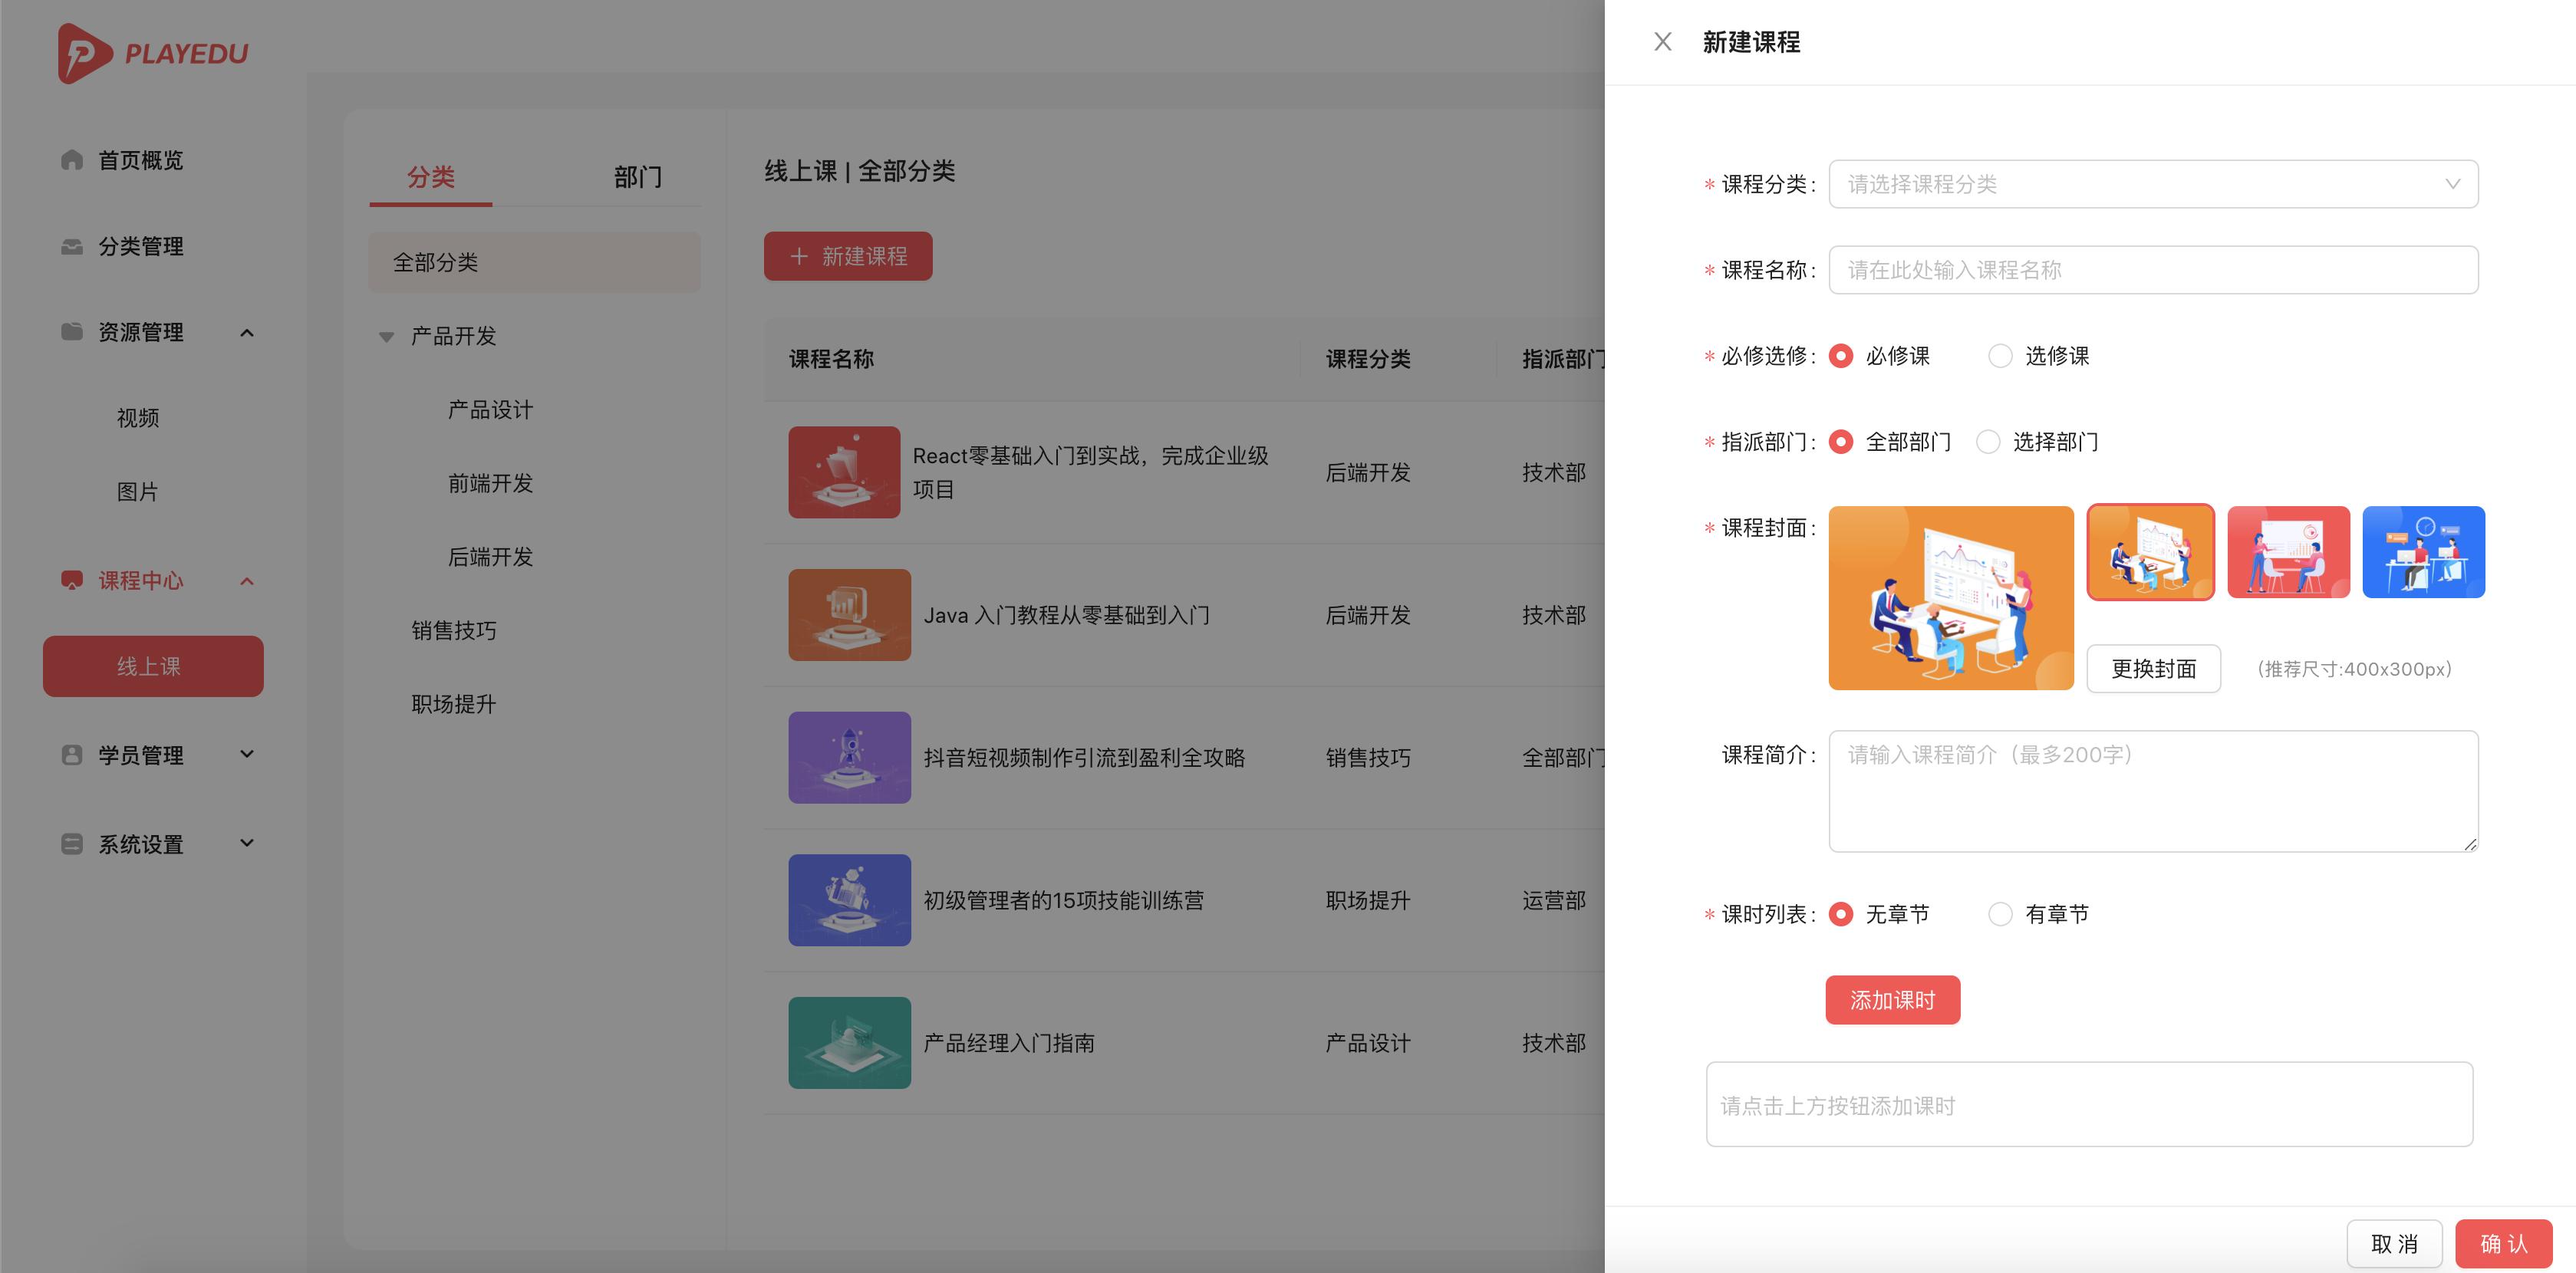Screen dimensions: 2576x1273
Task: Open the 课程分类 dropdown
Action: [x=2152, y=183]
